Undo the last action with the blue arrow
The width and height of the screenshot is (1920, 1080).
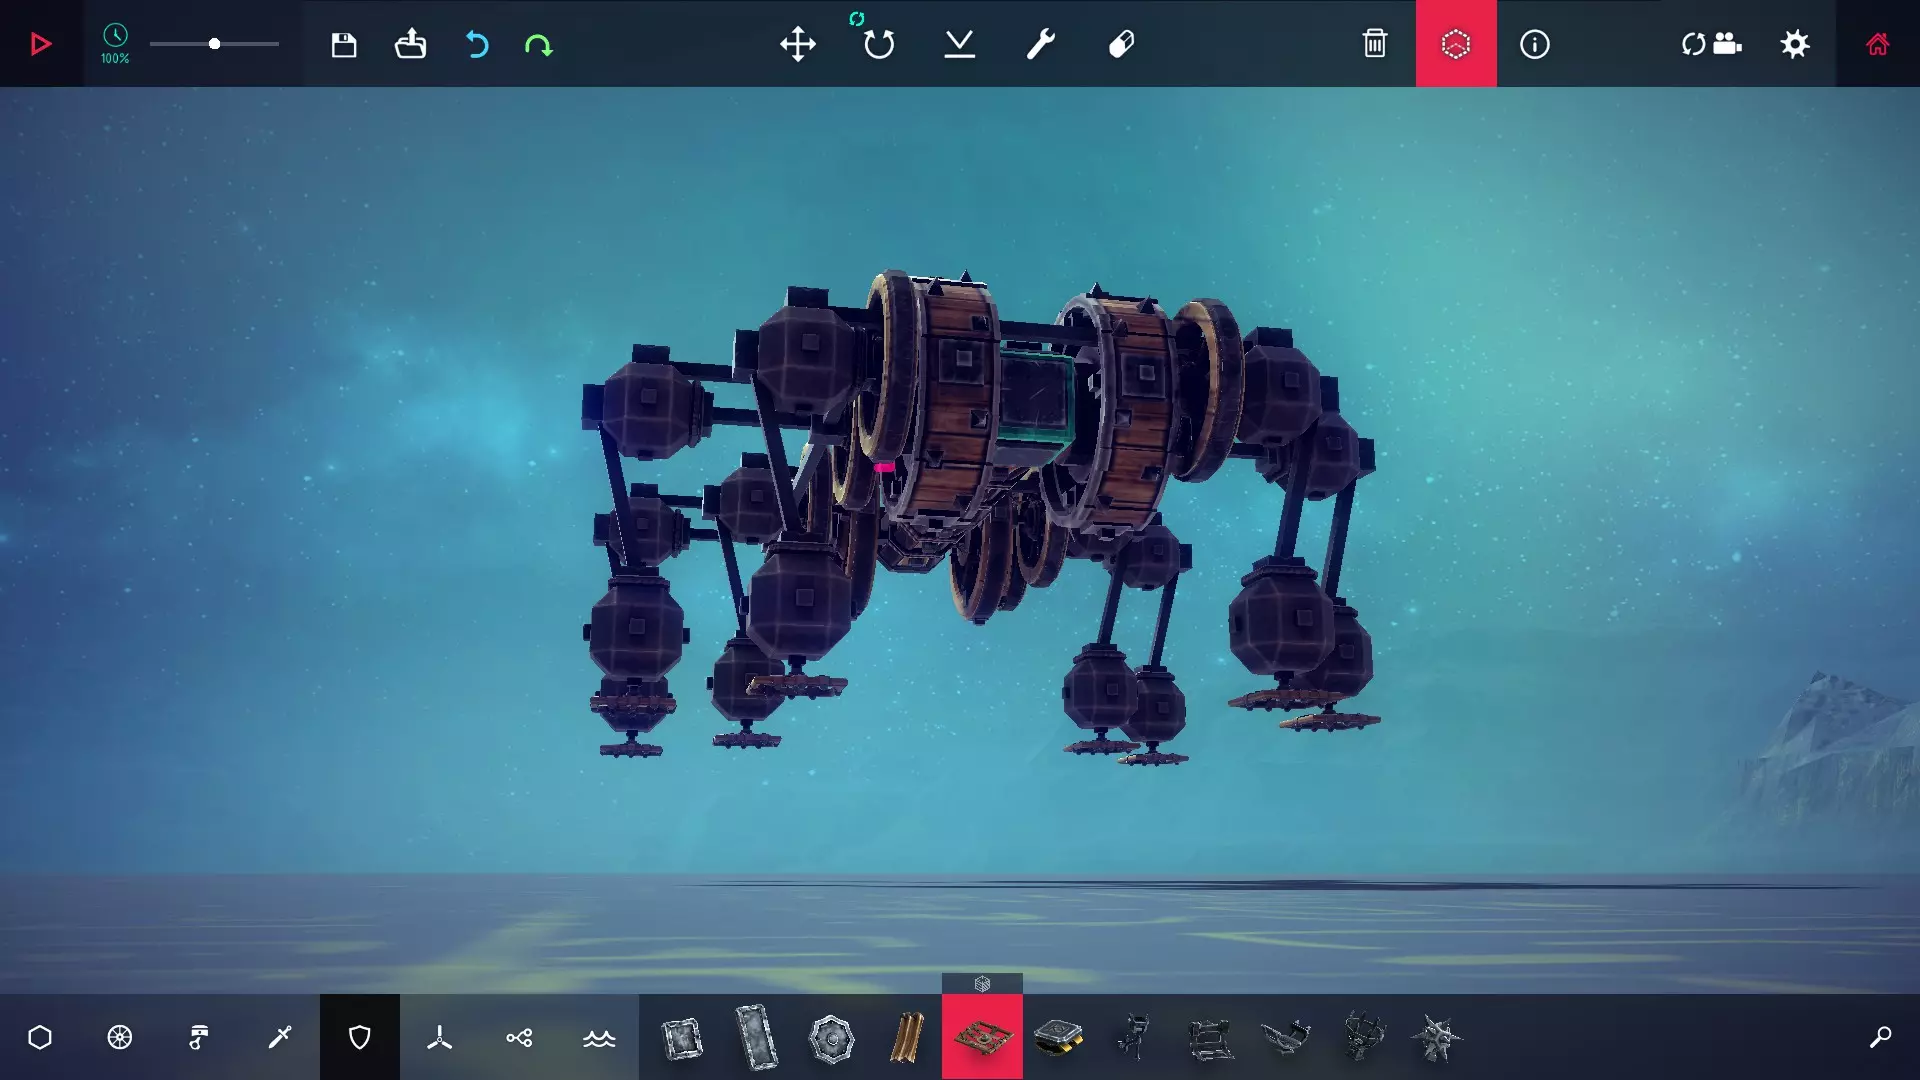477,44
